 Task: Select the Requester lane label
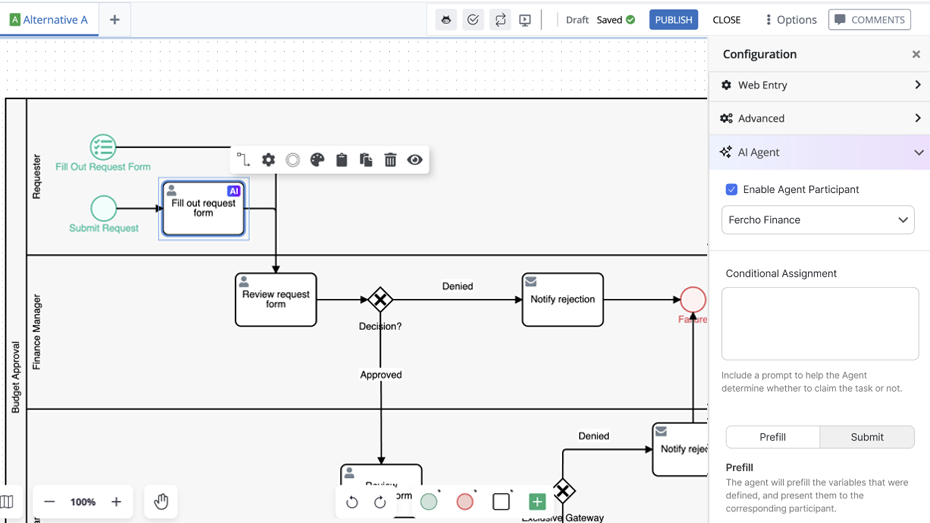click(37, 177)
